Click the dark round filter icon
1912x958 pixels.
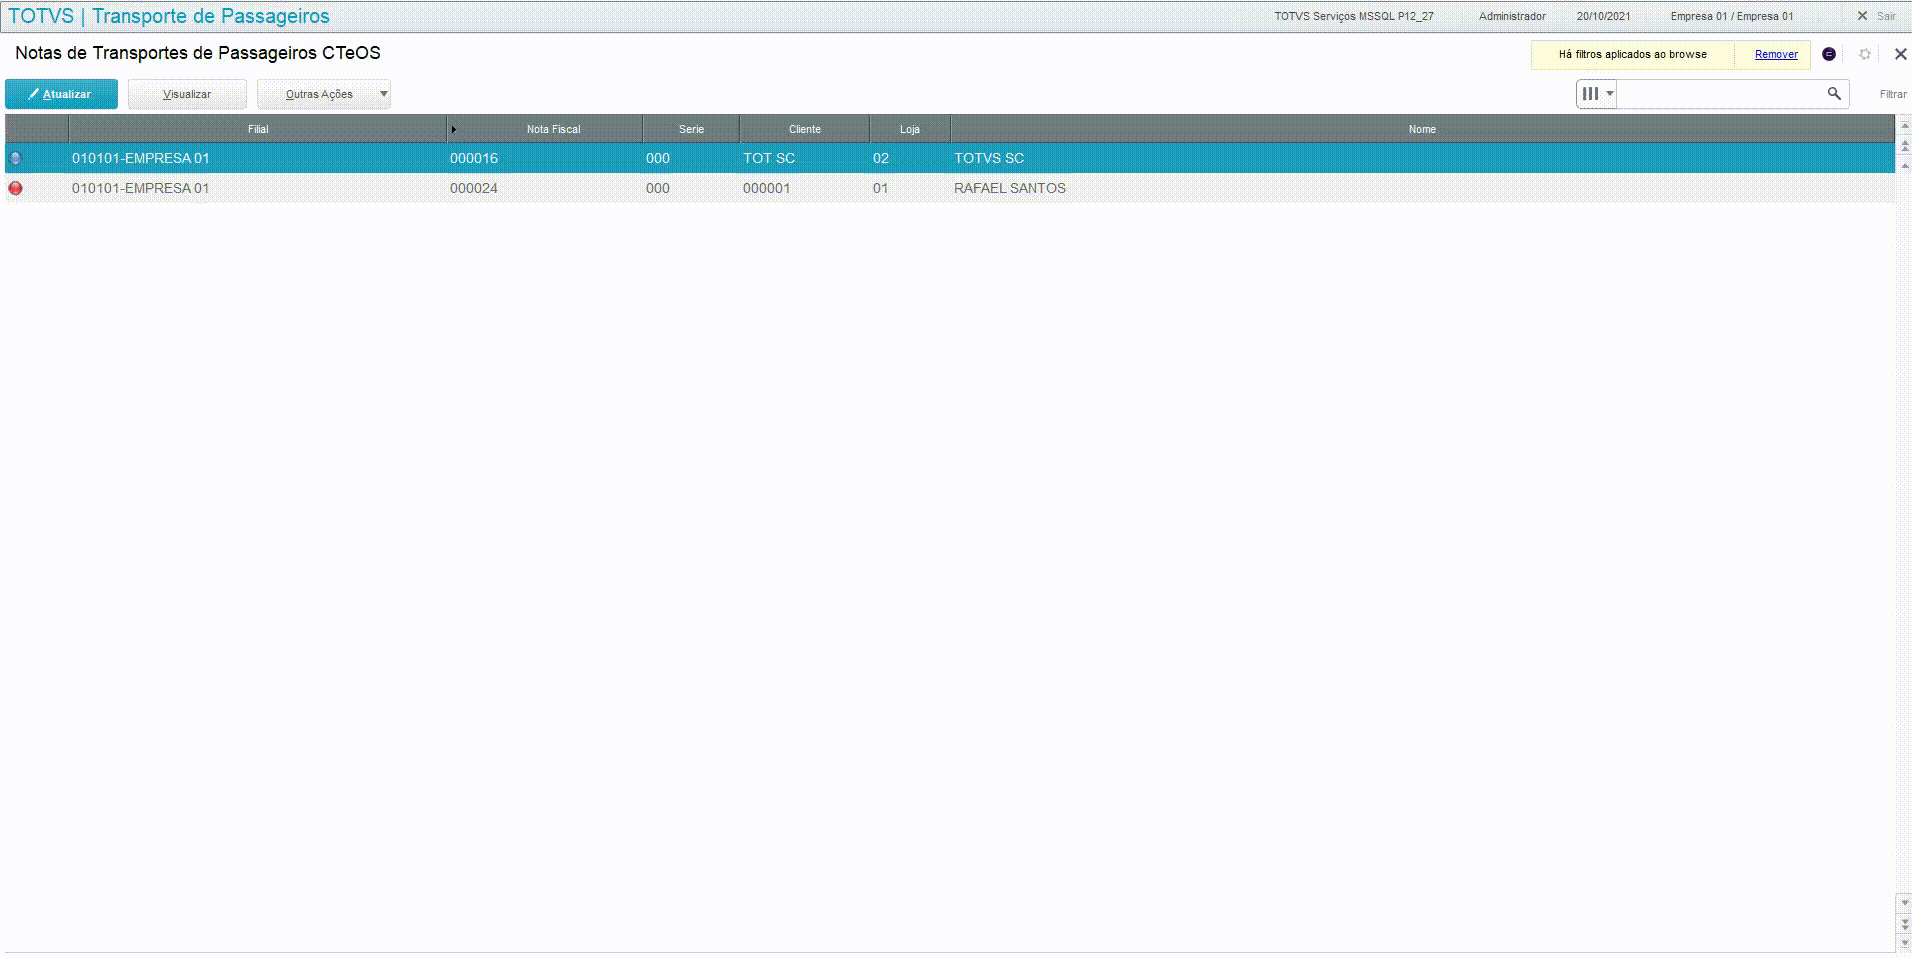[x=1829, y=54]
